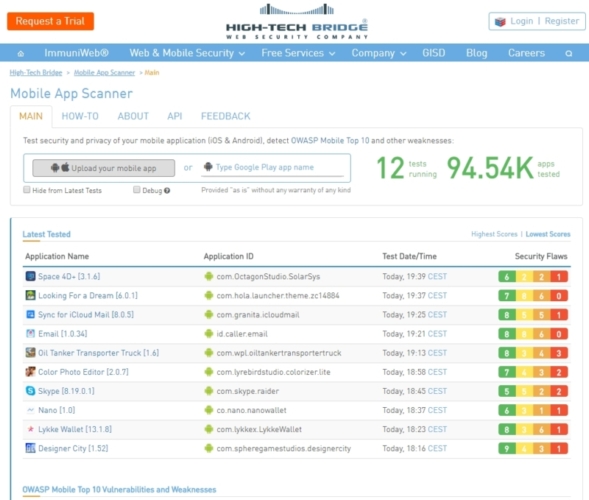The height and width of the screenshot is (500, 589).
Task: Click Request a Trial button
Action: coord(50,21)
